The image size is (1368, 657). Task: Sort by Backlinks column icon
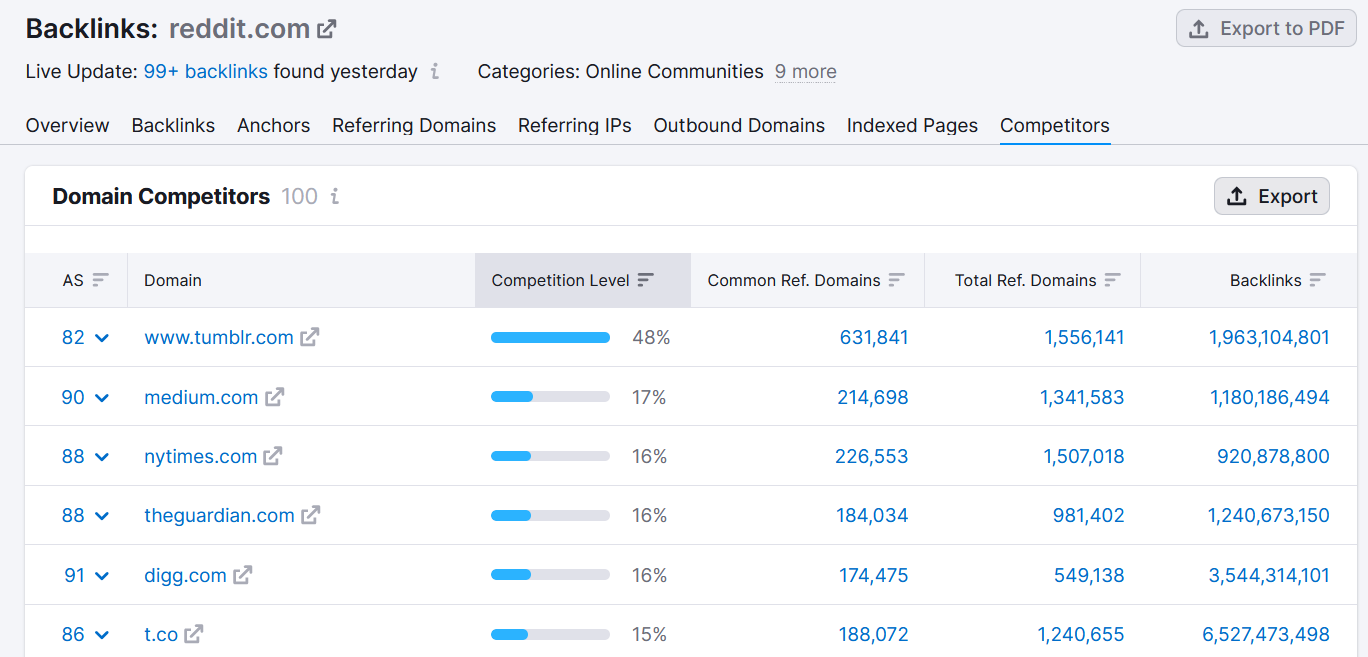coord(1318,280)
